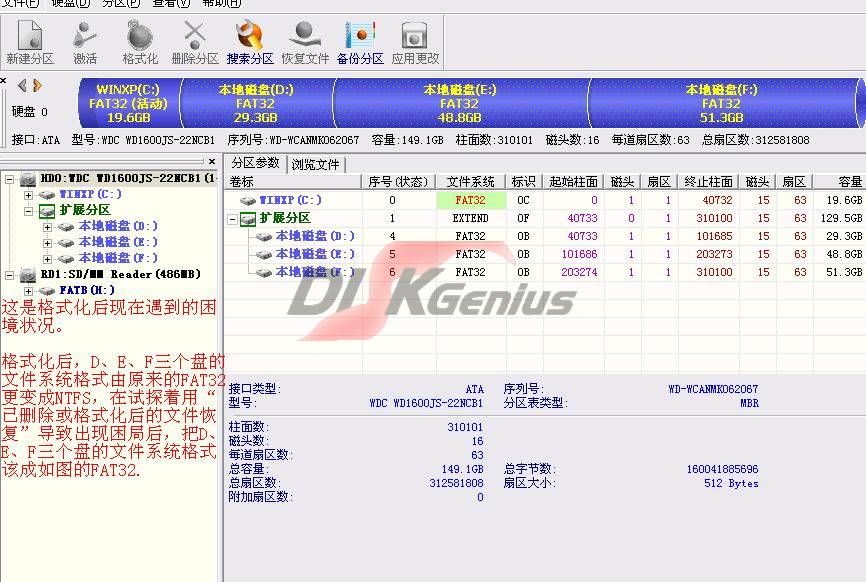Click the 512 Bytes sector size value
This screenshot has height=582, width=866.
[731, 483]
